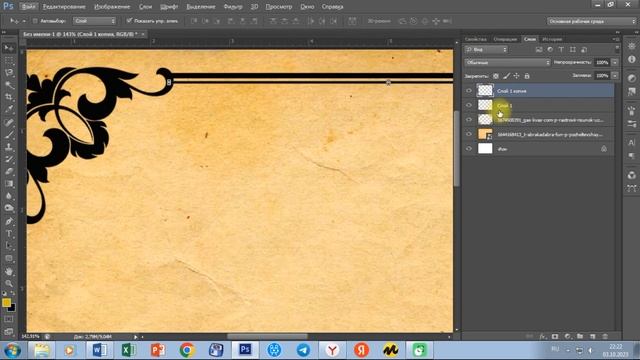
Task: Select the Horizontal Type tool
Action: (x=9, y=234)
